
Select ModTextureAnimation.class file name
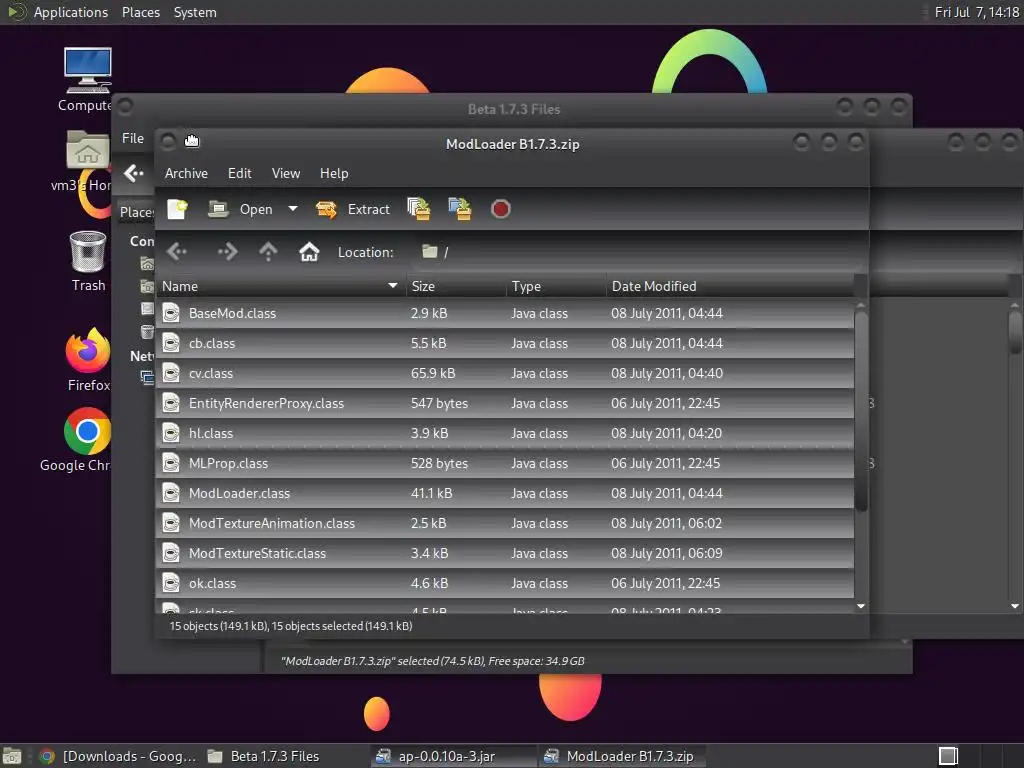click(272, 524)
